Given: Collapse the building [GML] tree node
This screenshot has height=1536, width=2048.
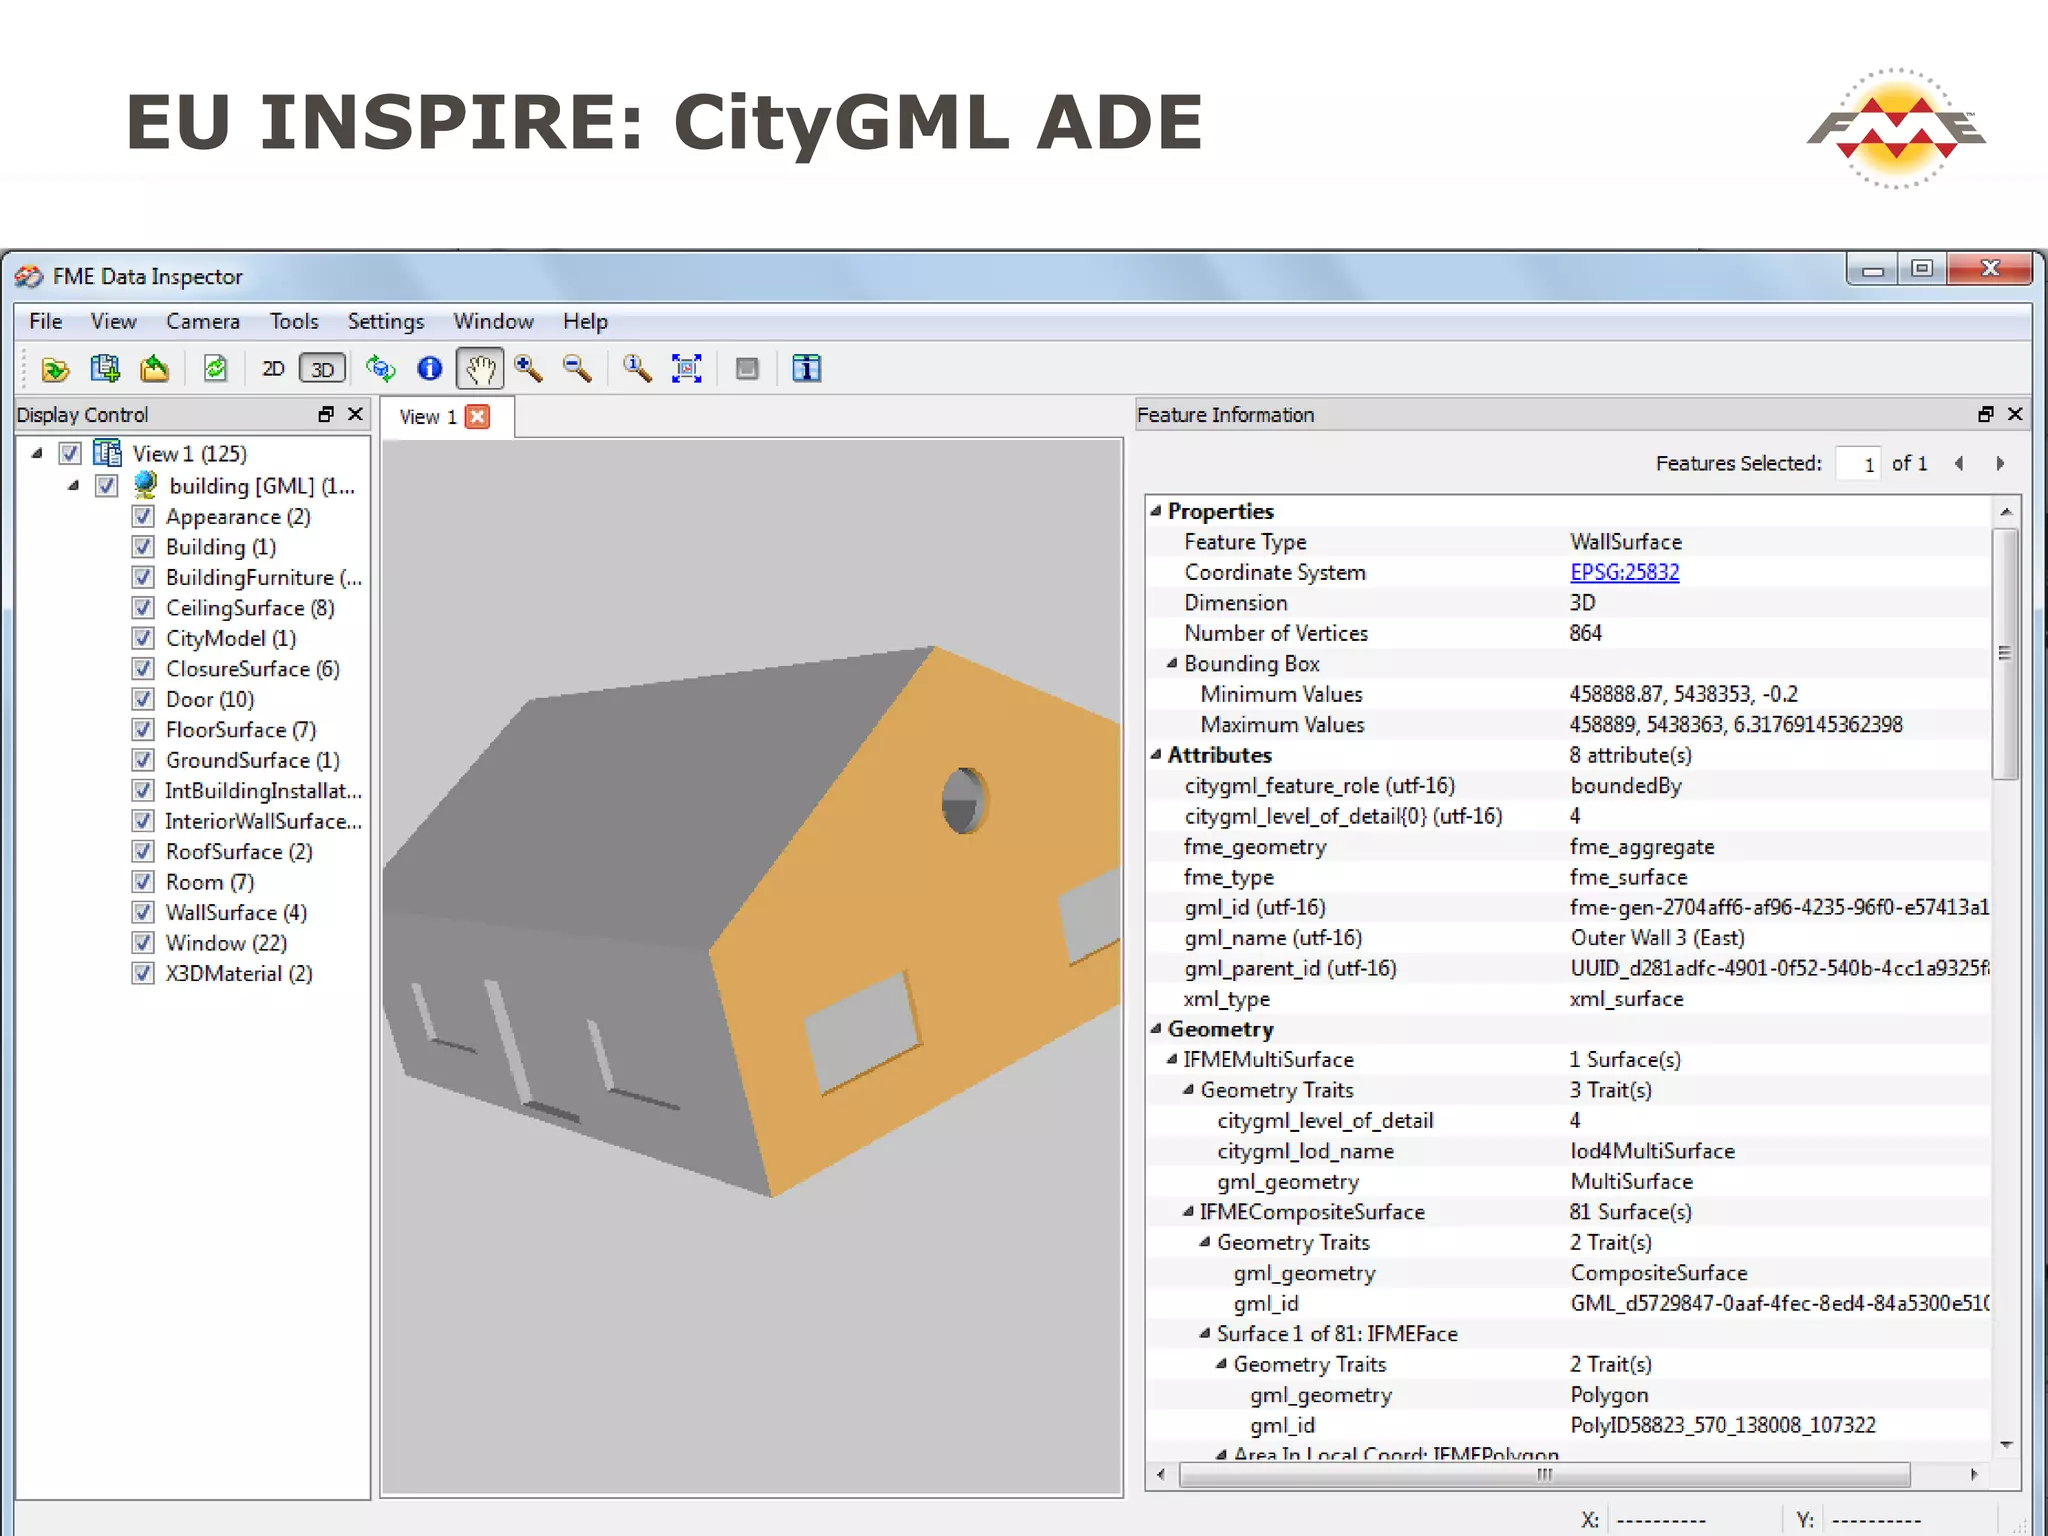Looking at the screenshot, I should 74,485.
